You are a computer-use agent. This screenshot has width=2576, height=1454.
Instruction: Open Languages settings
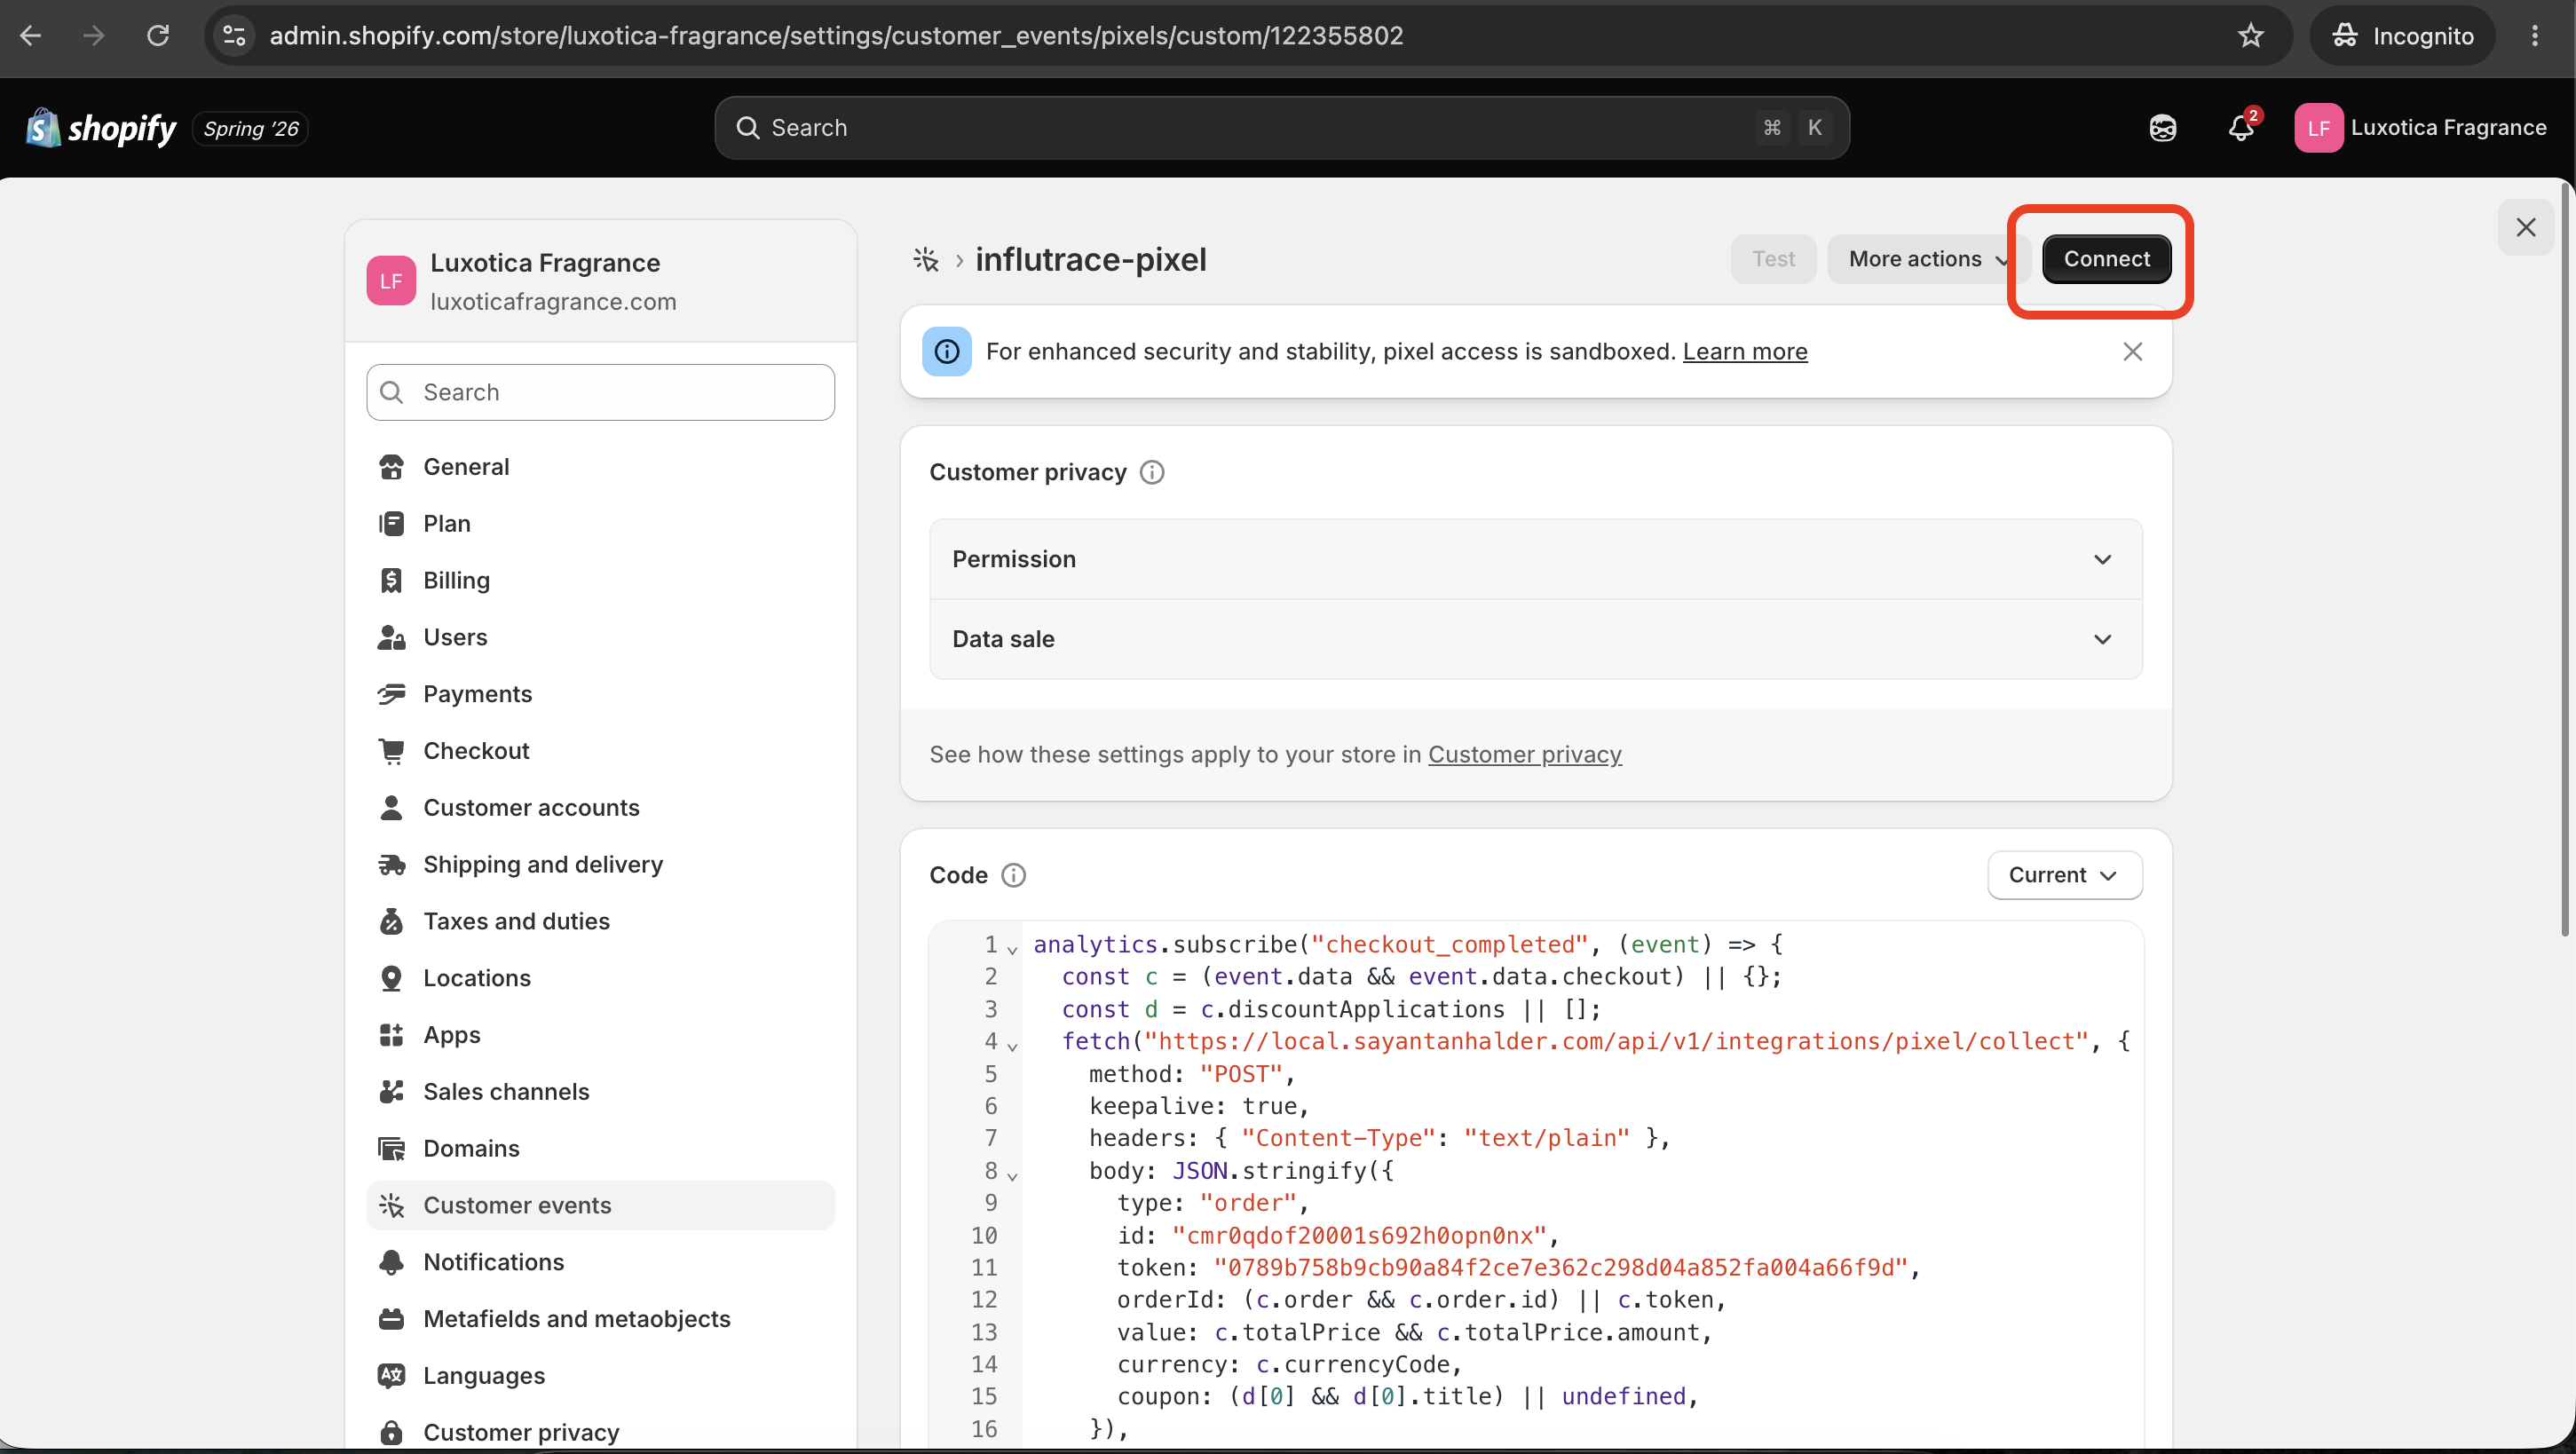(600, 1376)
